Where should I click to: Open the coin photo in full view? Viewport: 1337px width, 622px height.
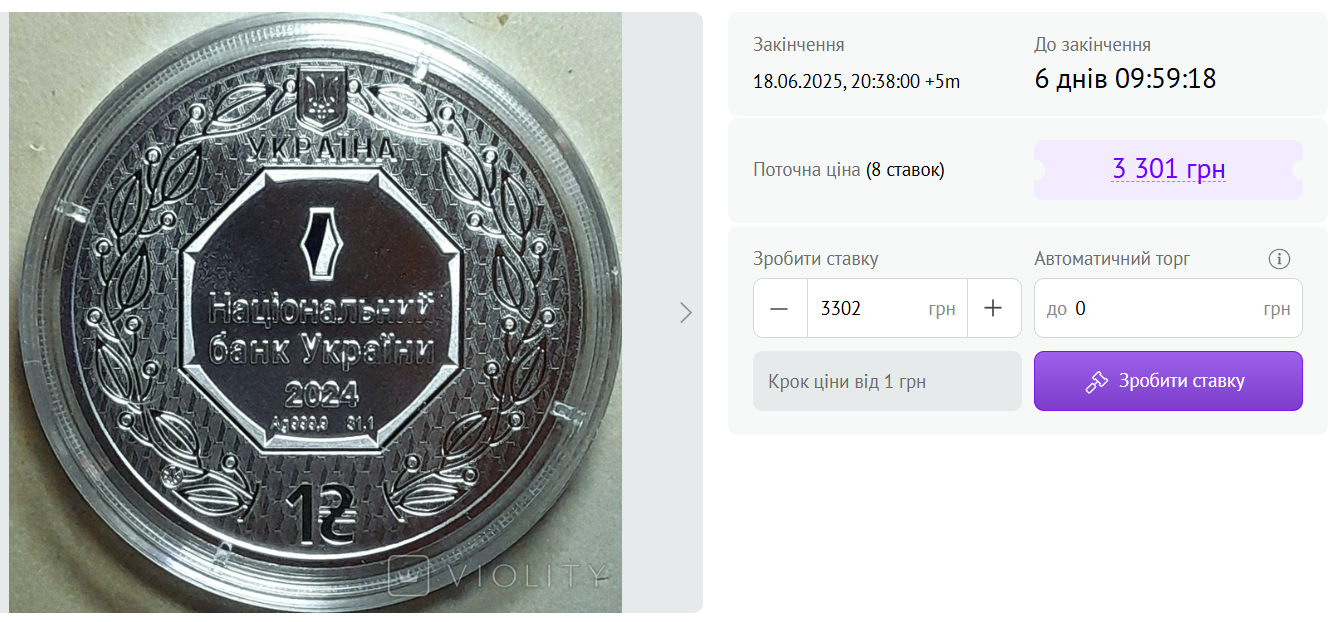click(316, 312)
